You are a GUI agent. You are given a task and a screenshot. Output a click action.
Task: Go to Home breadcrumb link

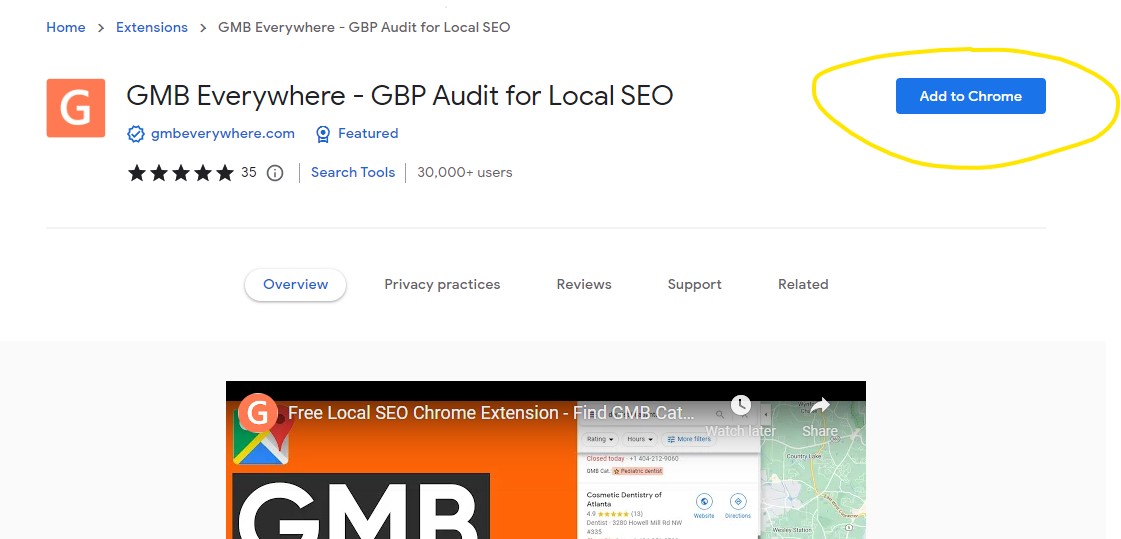[x=66, y=27]
